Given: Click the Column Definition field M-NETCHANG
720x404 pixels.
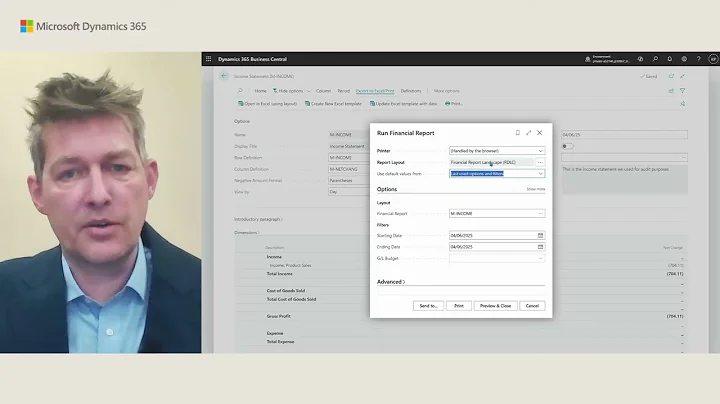Looking at the screenshot, I should (349, 169).
